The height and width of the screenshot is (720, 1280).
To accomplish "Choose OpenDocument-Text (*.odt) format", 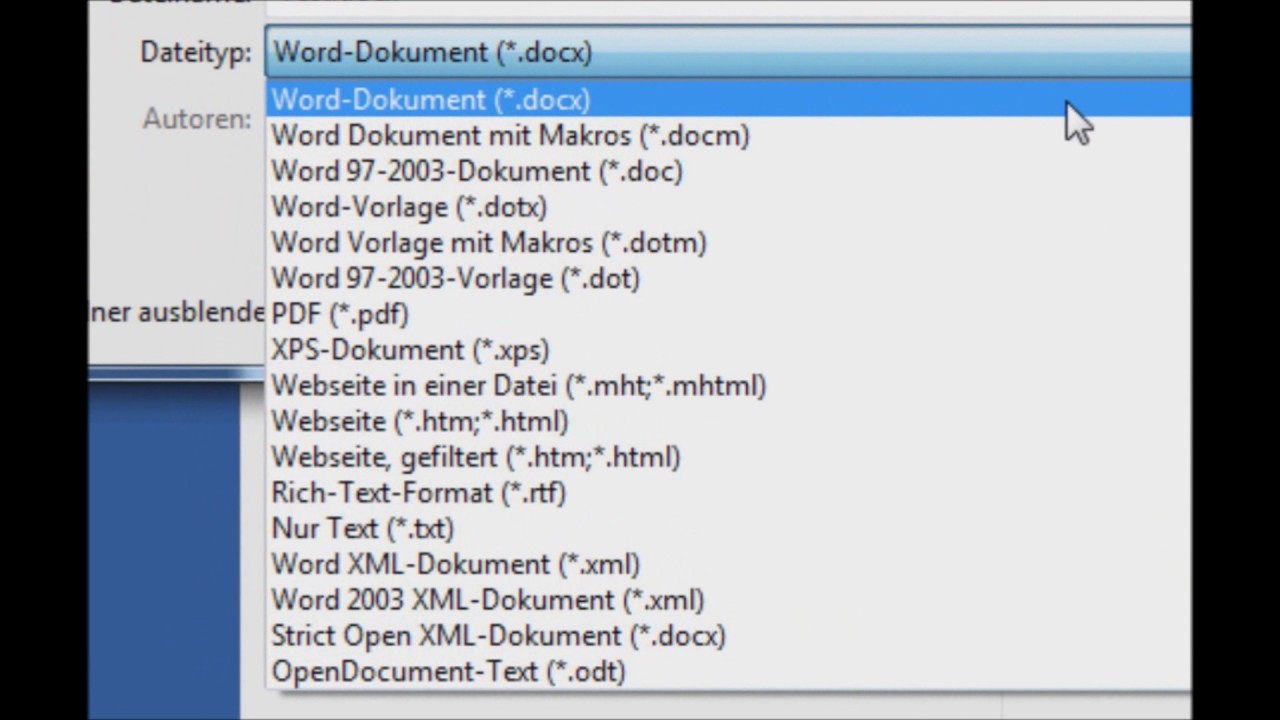I will [728, 671].
